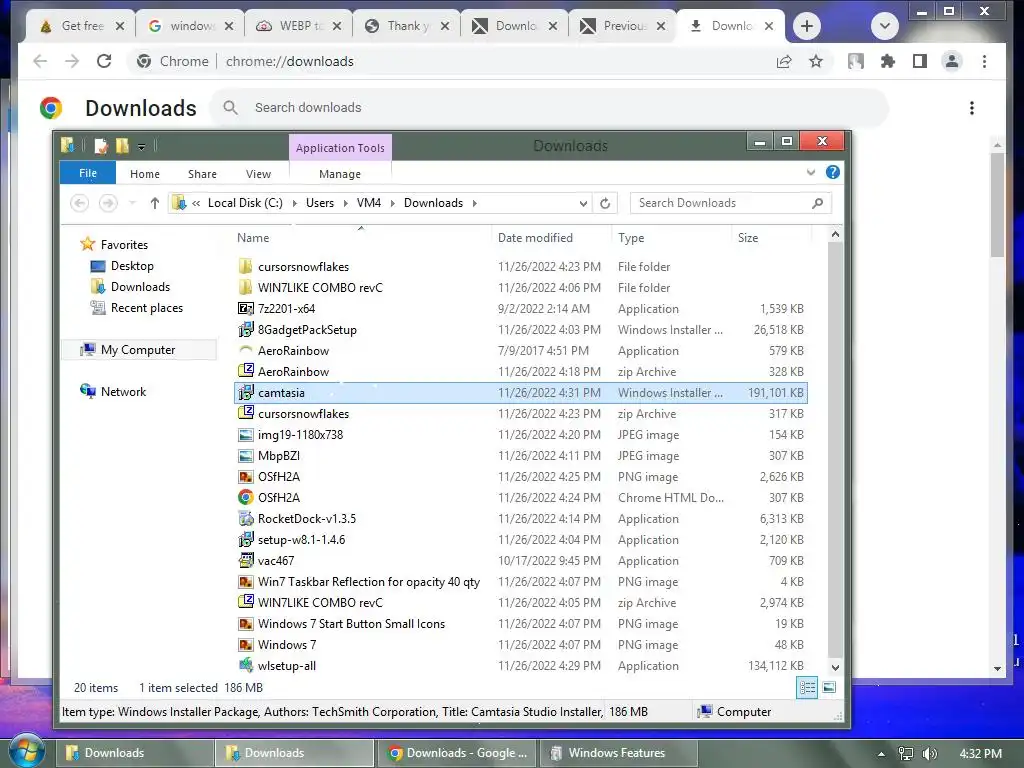Click the 8GadgetPackSetup installer icon
The height and width of the screenshot is (768, 1024).
tap(246, 330)
